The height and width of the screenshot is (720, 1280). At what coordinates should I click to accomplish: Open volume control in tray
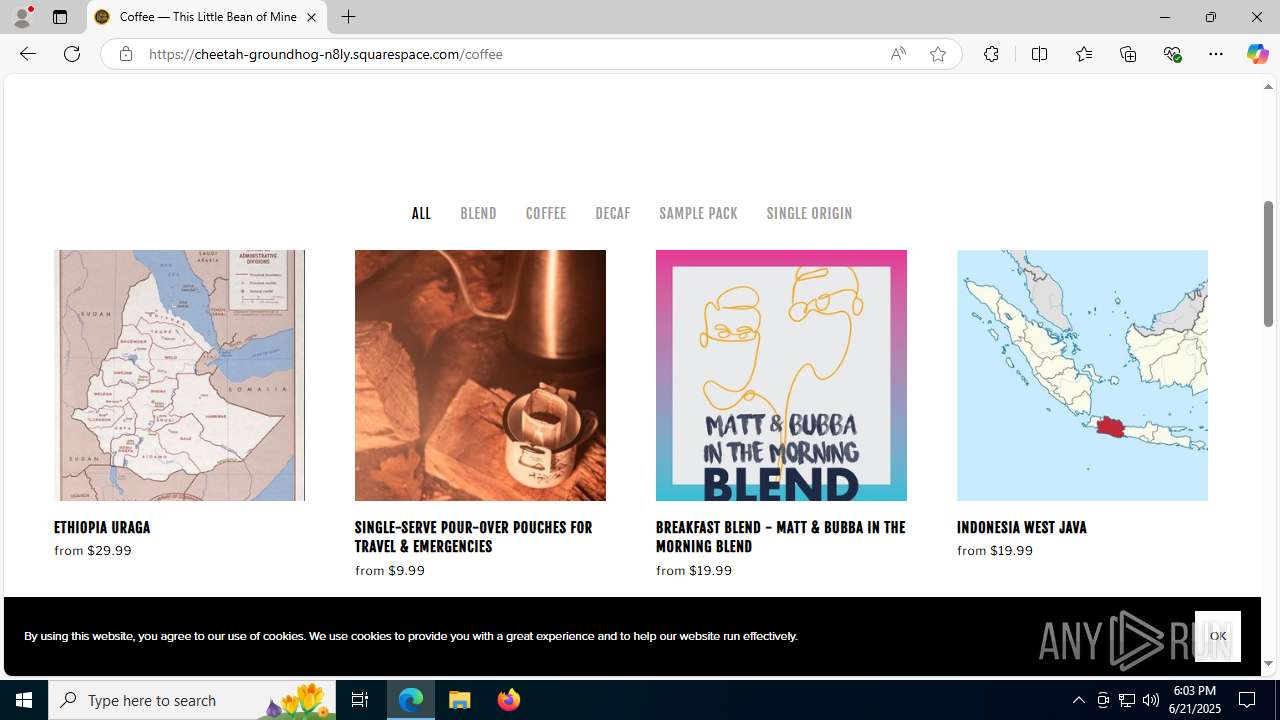tap(1151, 700)
